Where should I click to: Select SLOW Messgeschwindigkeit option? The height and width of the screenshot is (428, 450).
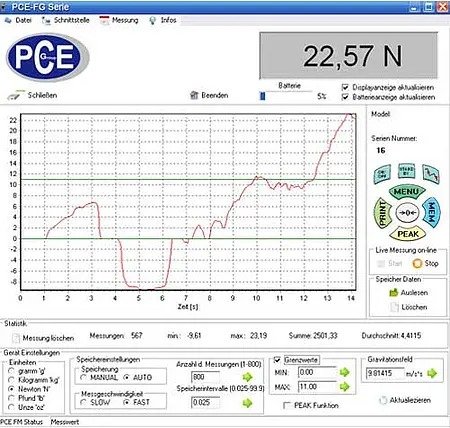(84, 402)
